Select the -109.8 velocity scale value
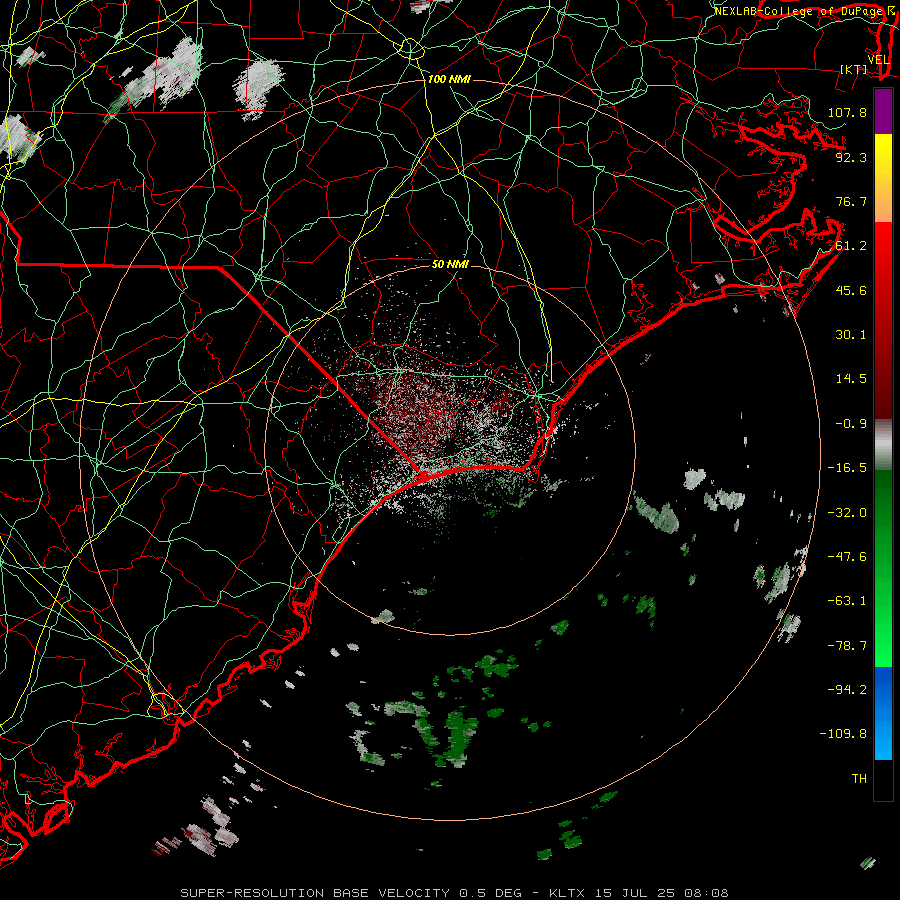900x900 pixels. pos(843,734)
